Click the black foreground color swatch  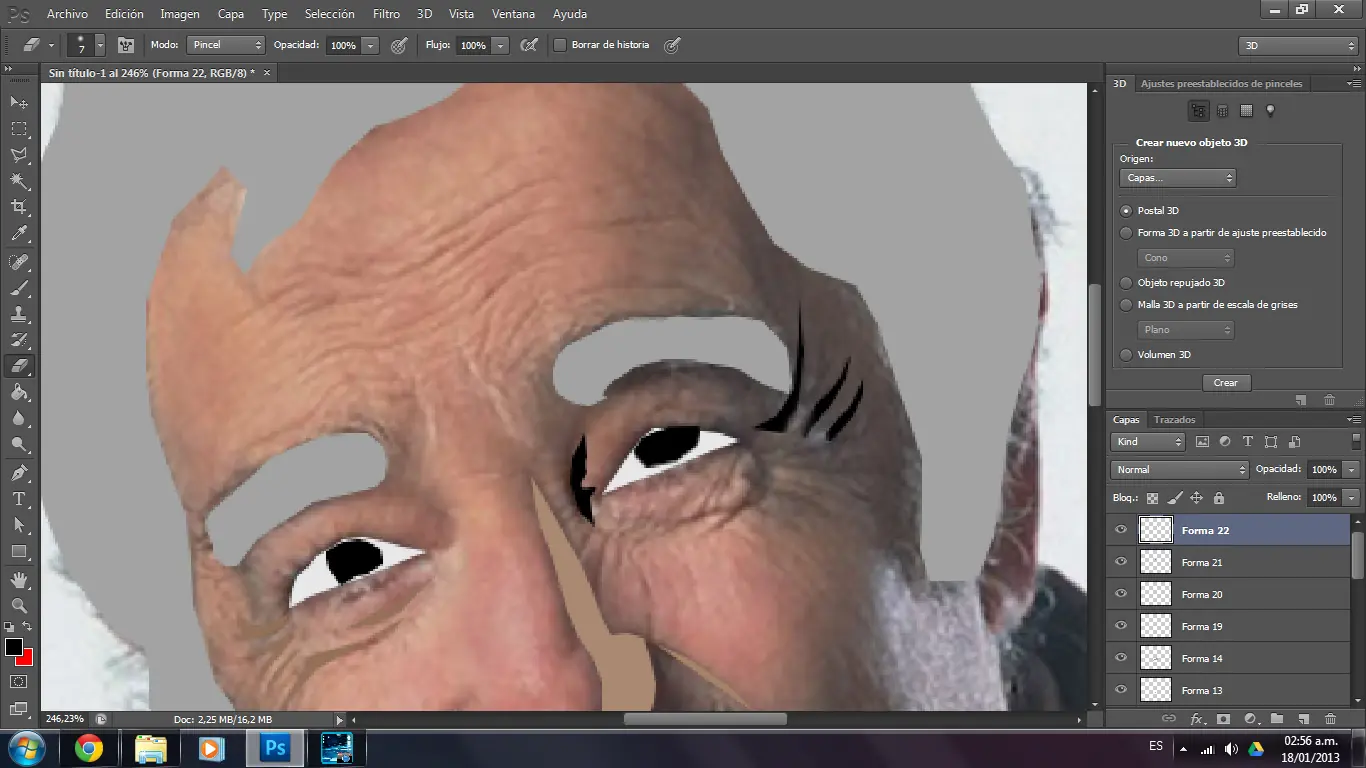click(13, 648)
